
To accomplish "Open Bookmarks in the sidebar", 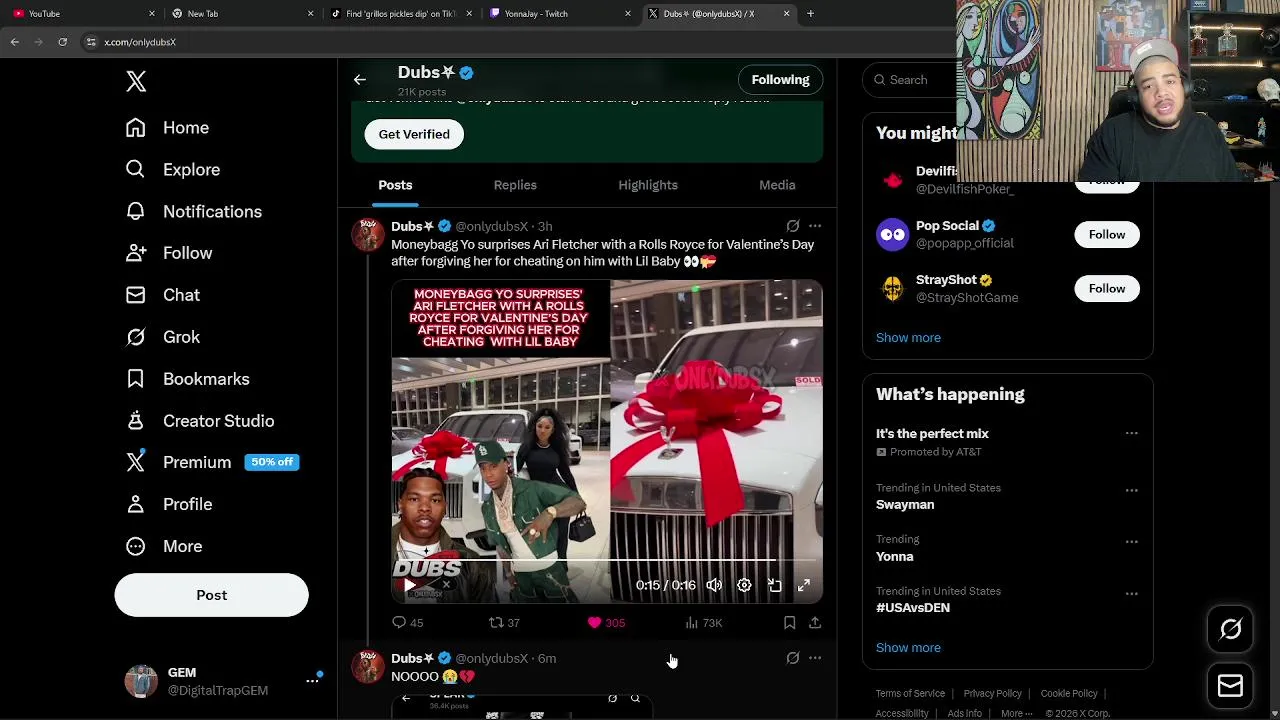I will (188, 380).
